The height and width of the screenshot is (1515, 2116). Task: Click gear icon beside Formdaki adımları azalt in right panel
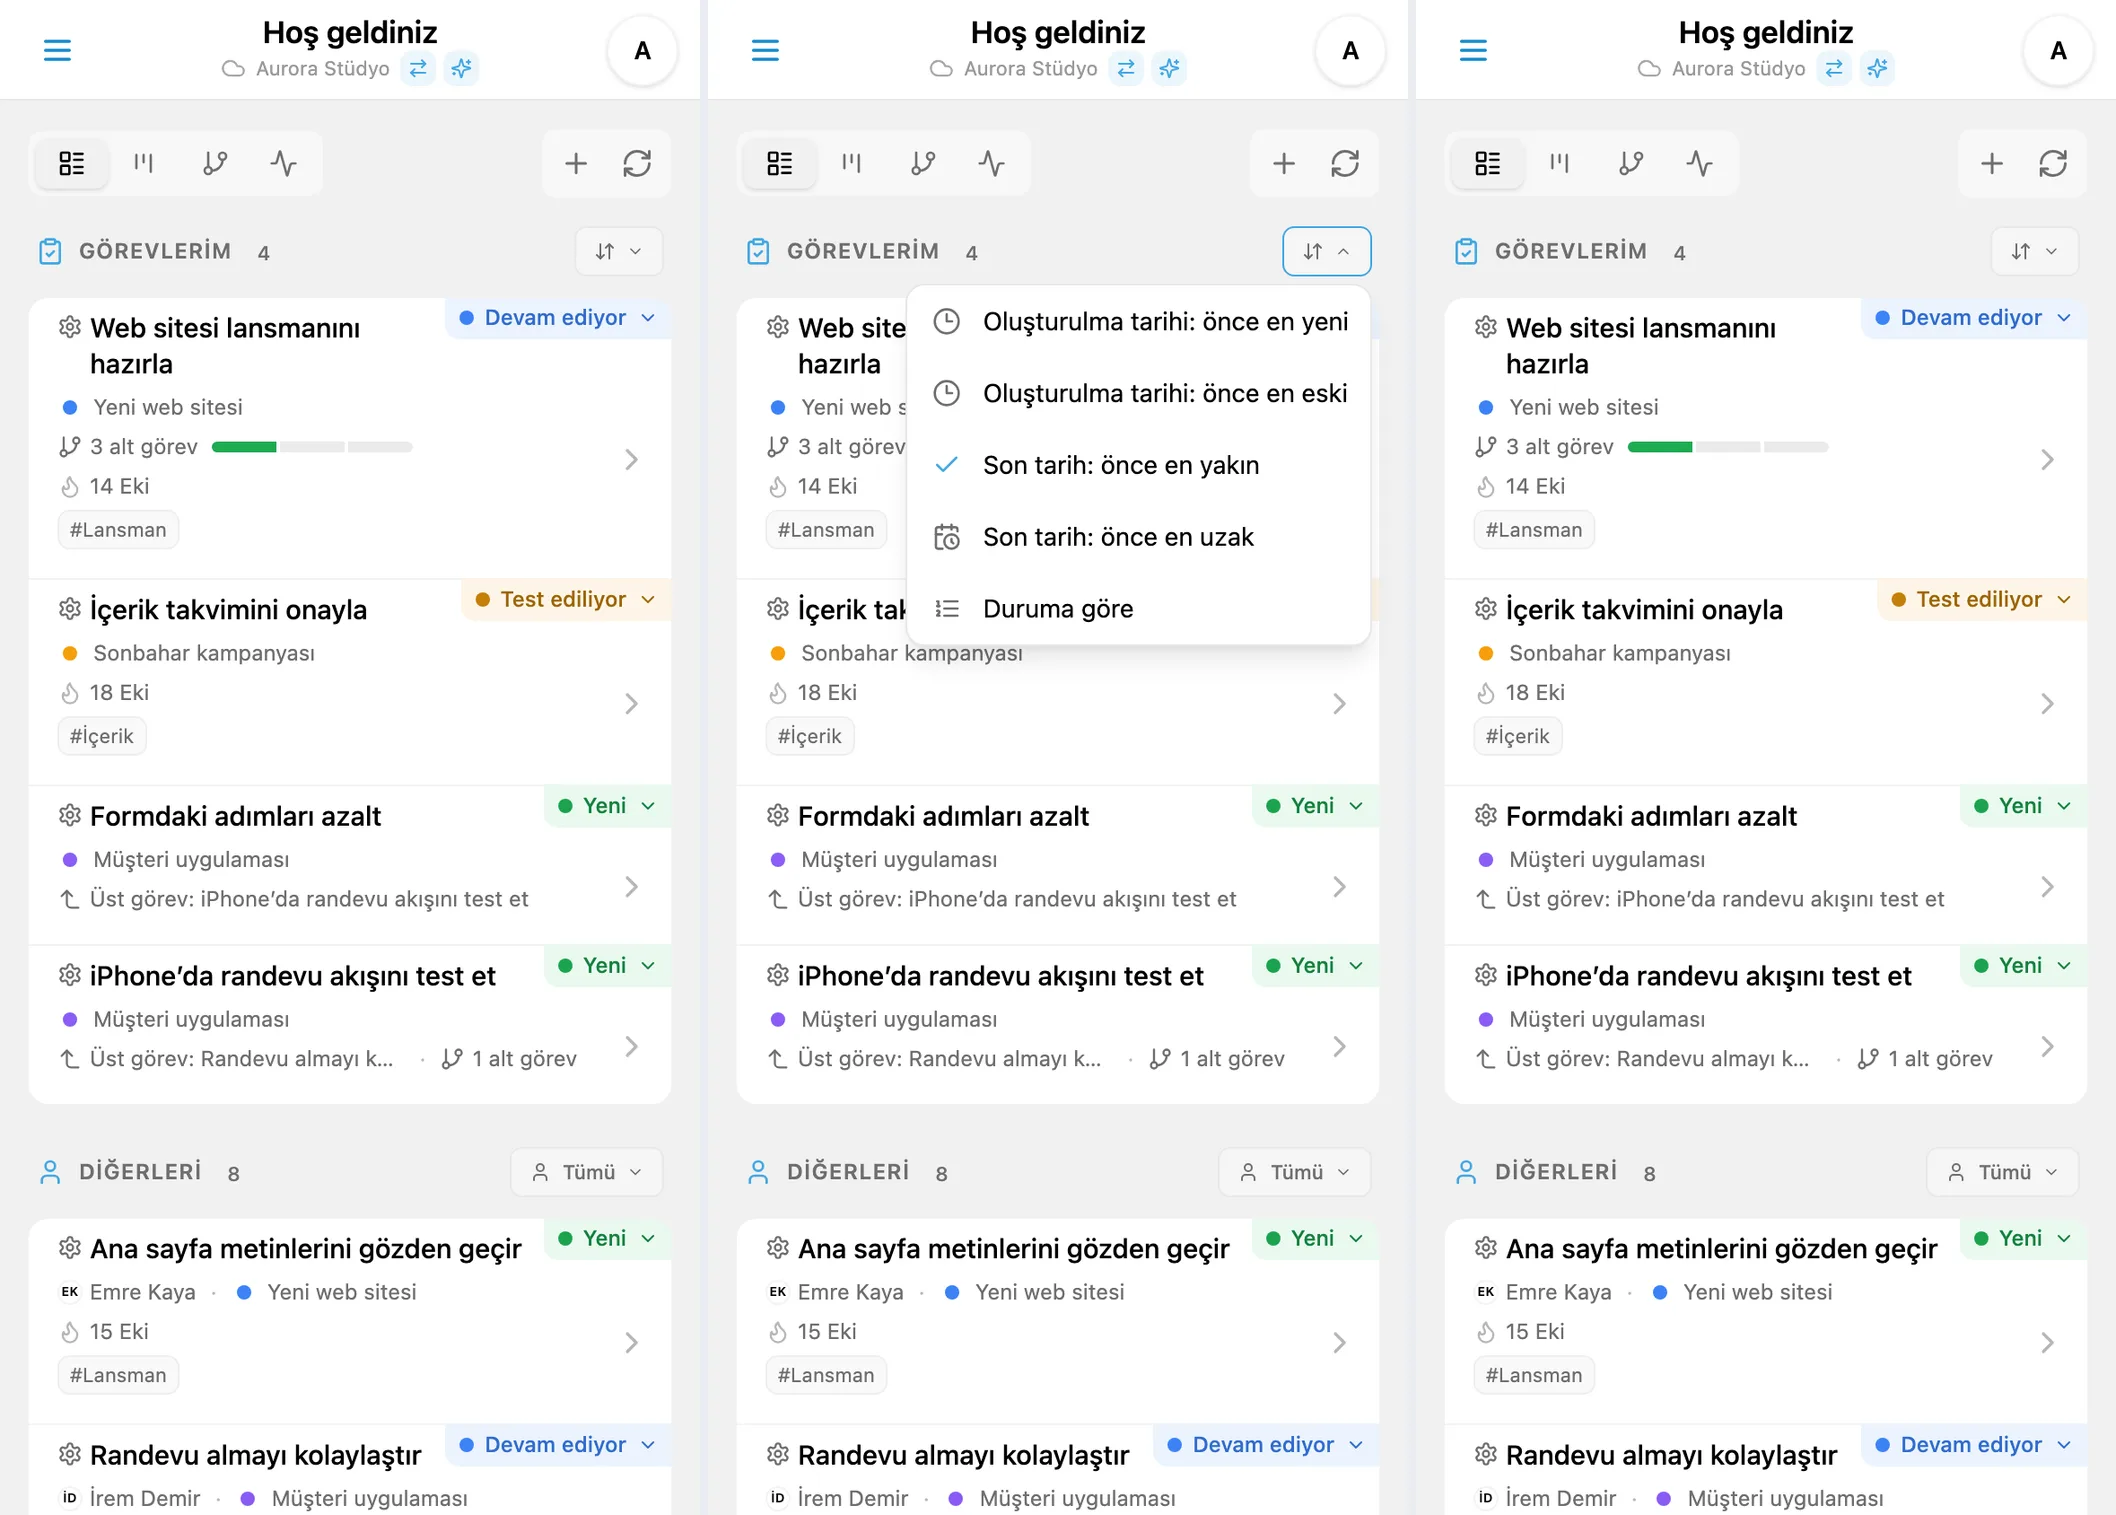click(1486, 815)
